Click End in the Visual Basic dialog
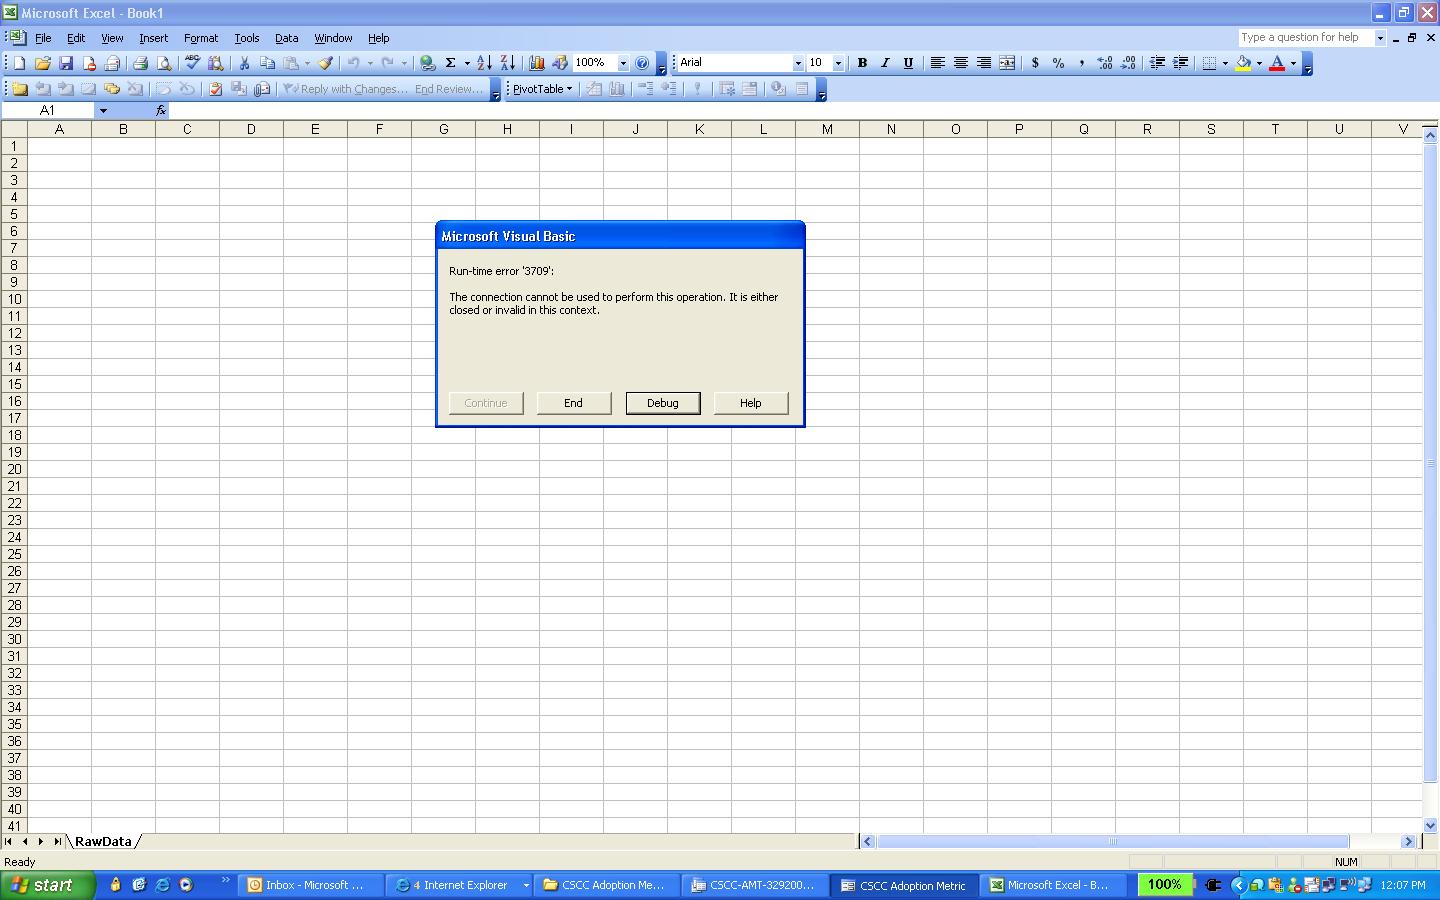1440x900 pixels. point(573,403)
